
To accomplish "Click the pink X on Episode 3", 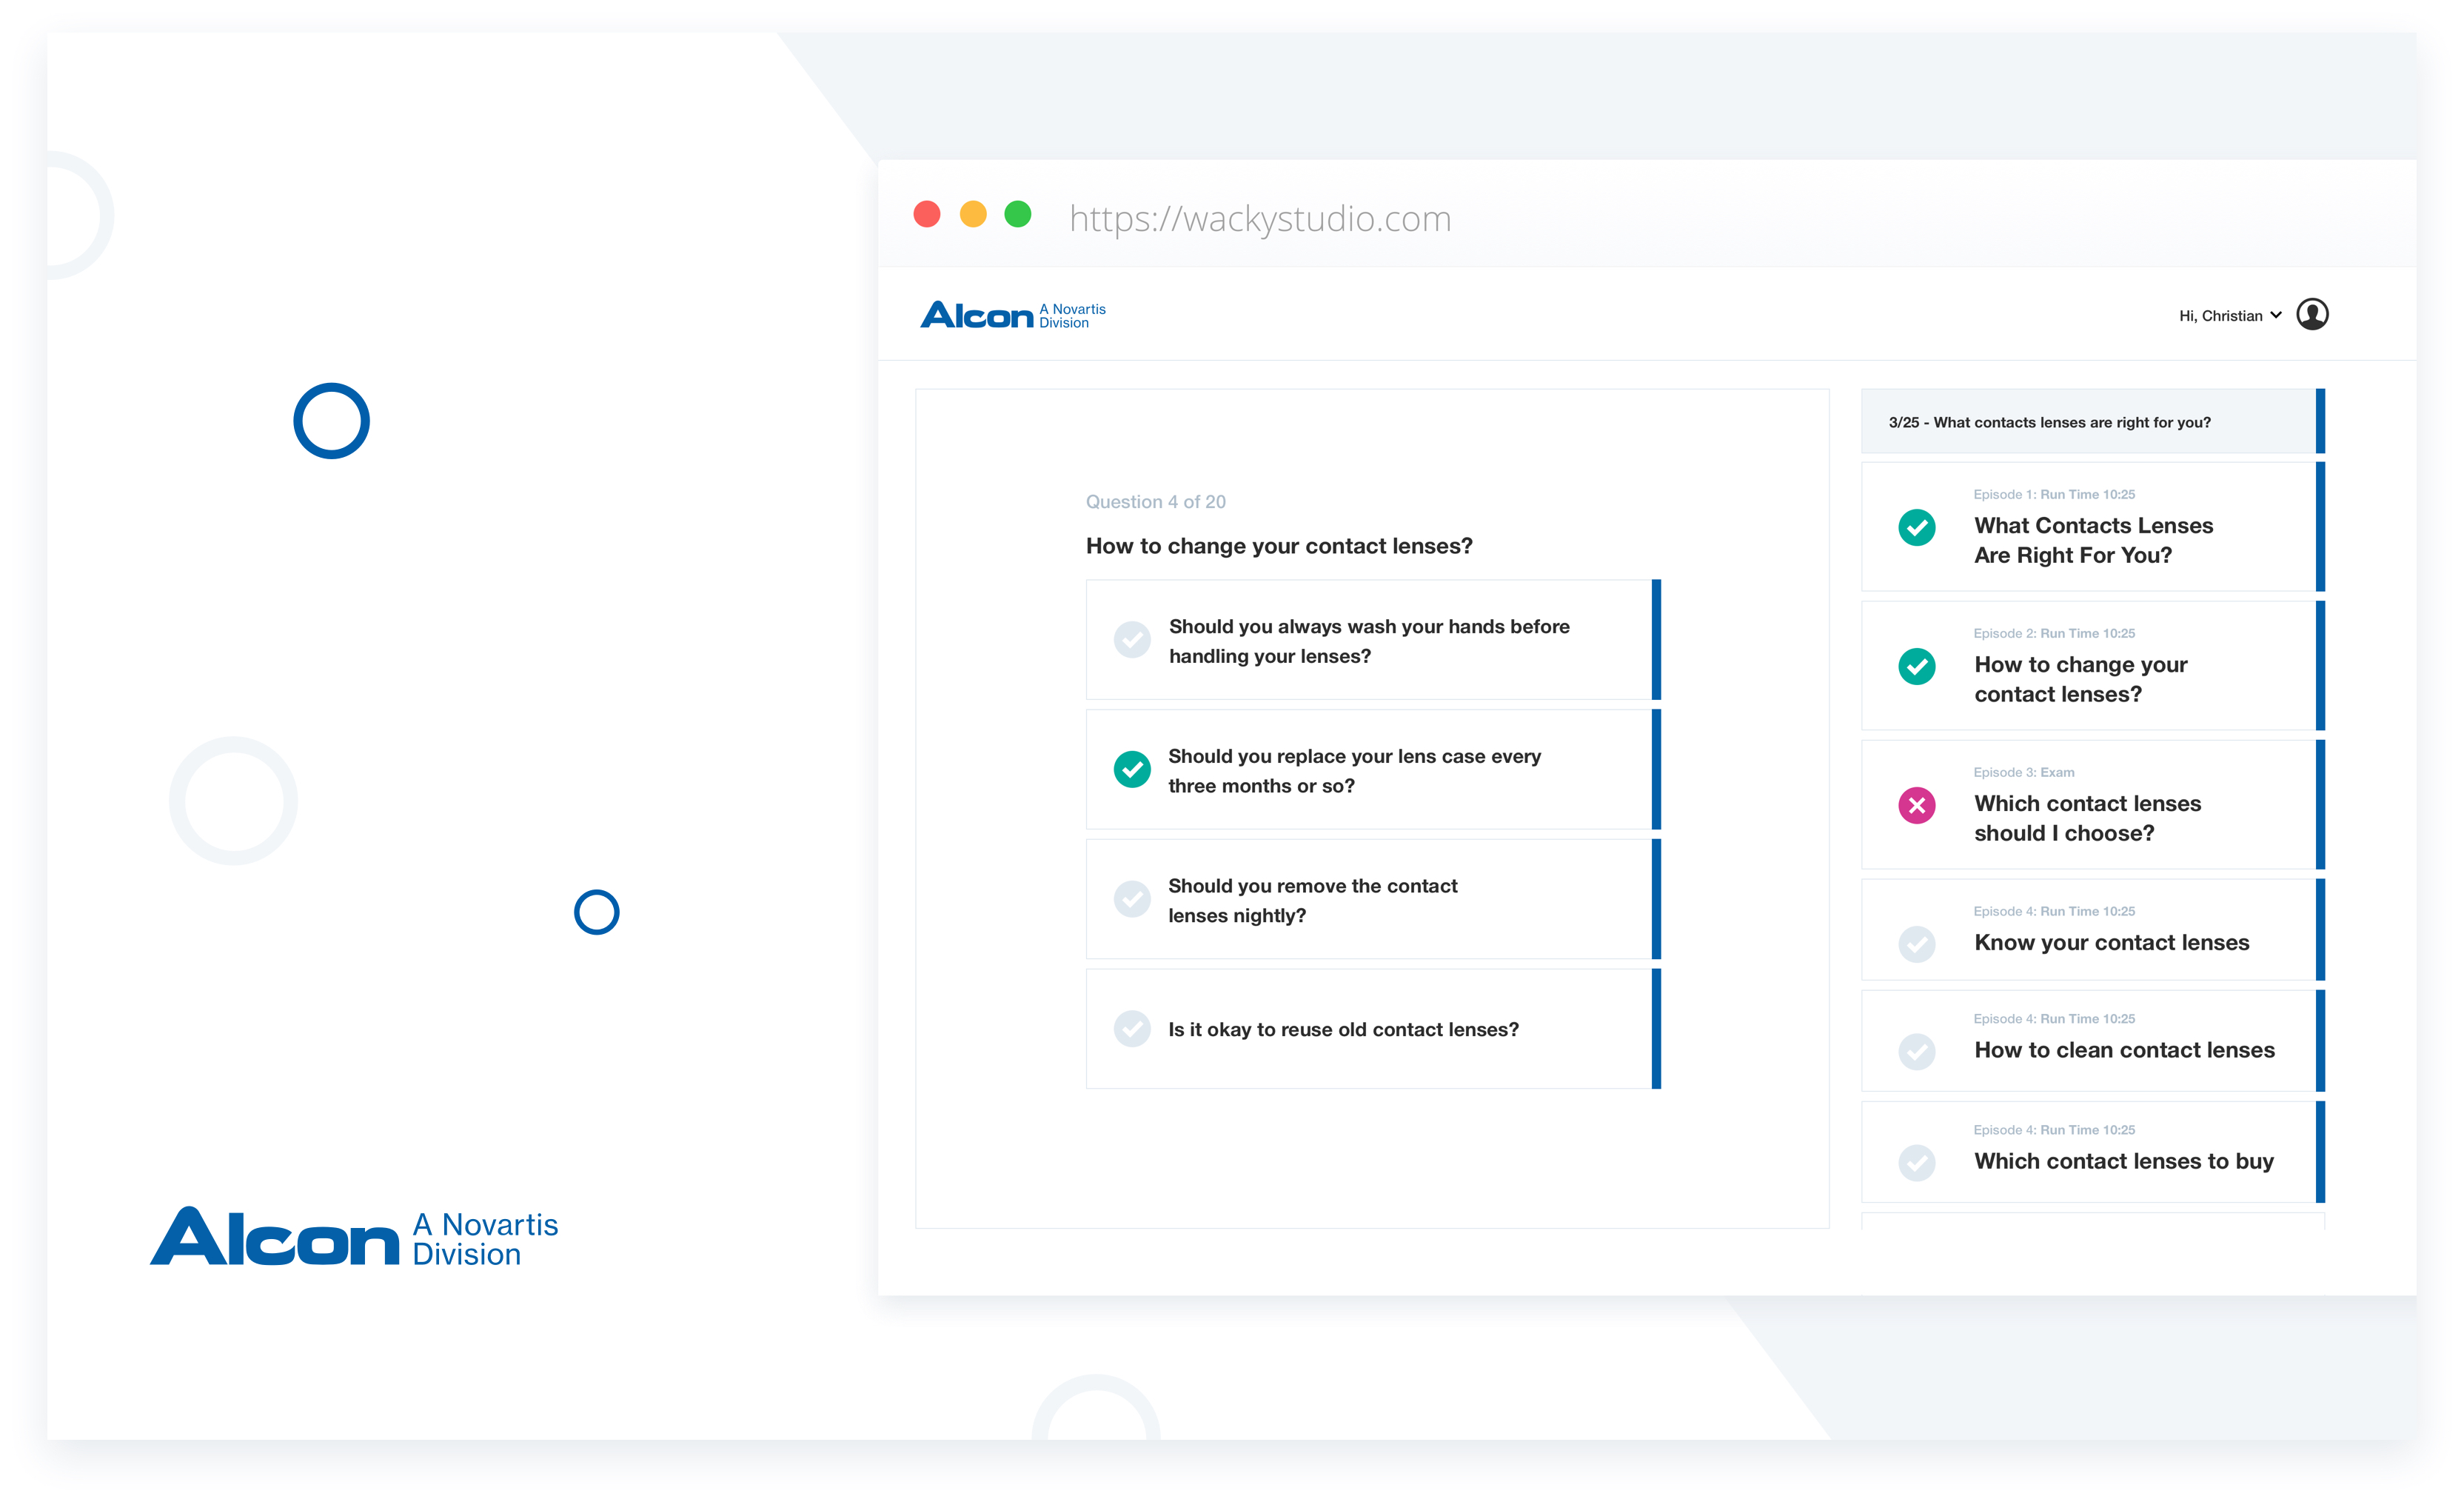I will tap(1916, 805).
